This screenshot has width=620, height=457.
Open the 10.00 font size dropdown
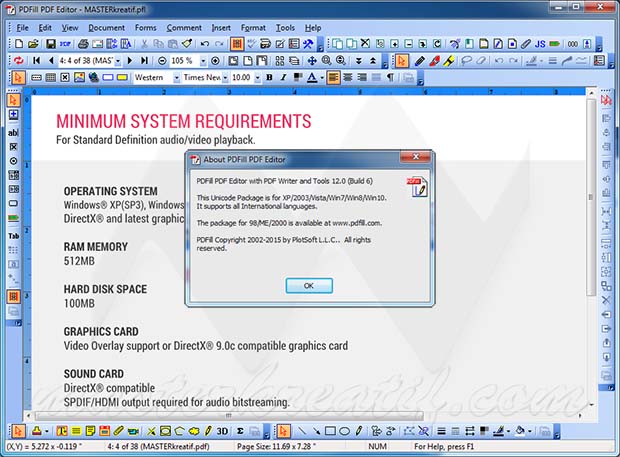257,78
